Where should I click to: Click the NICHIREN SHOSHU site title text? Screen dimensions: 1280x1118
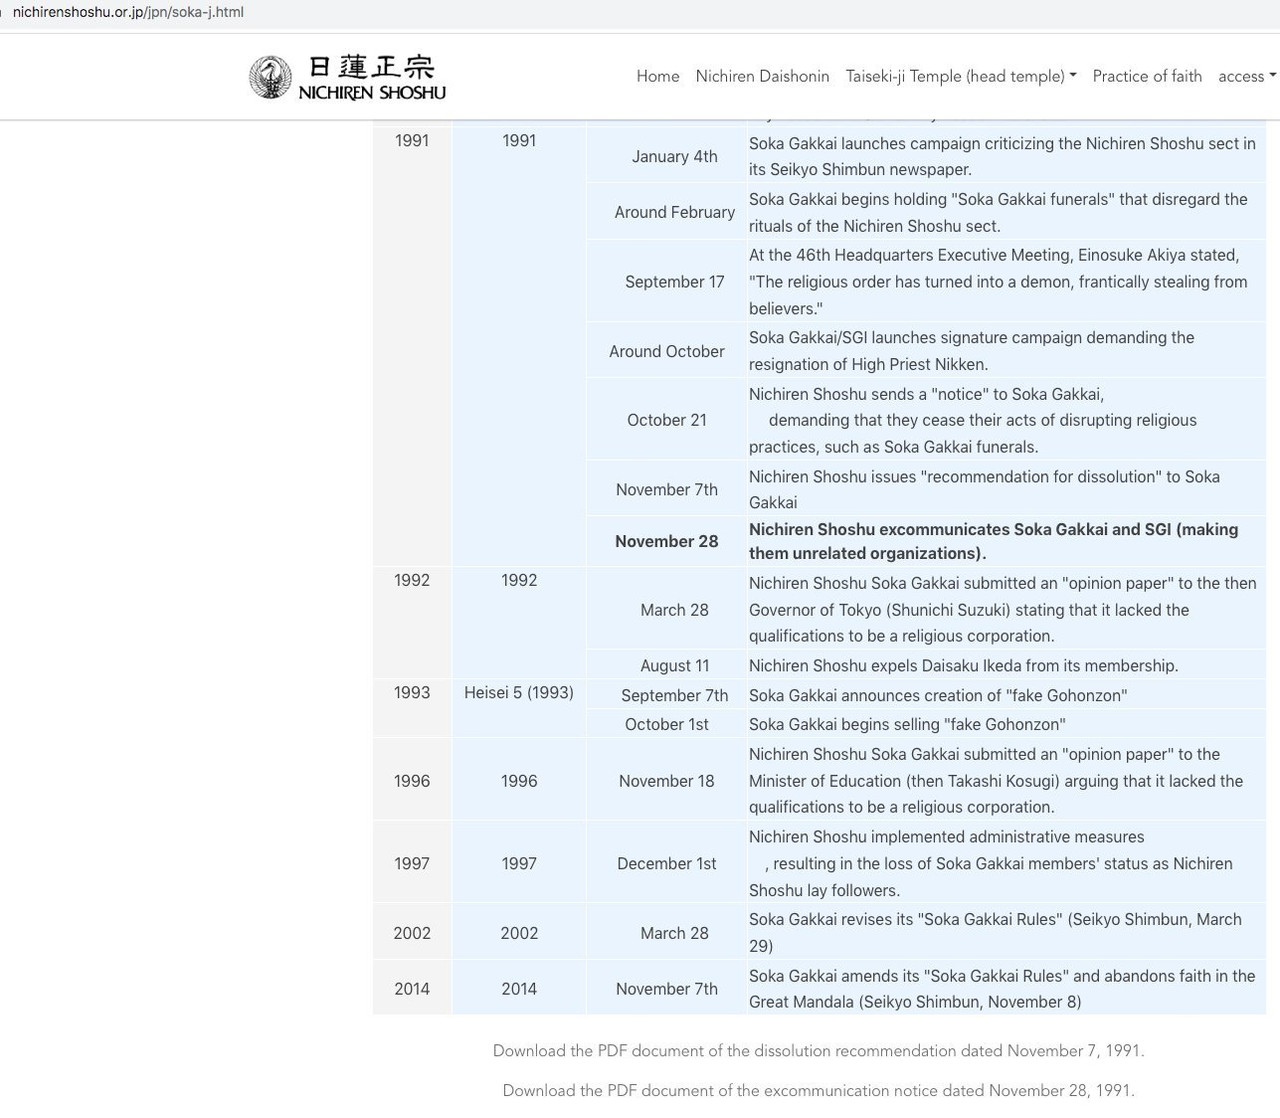(x=372, y=92)
